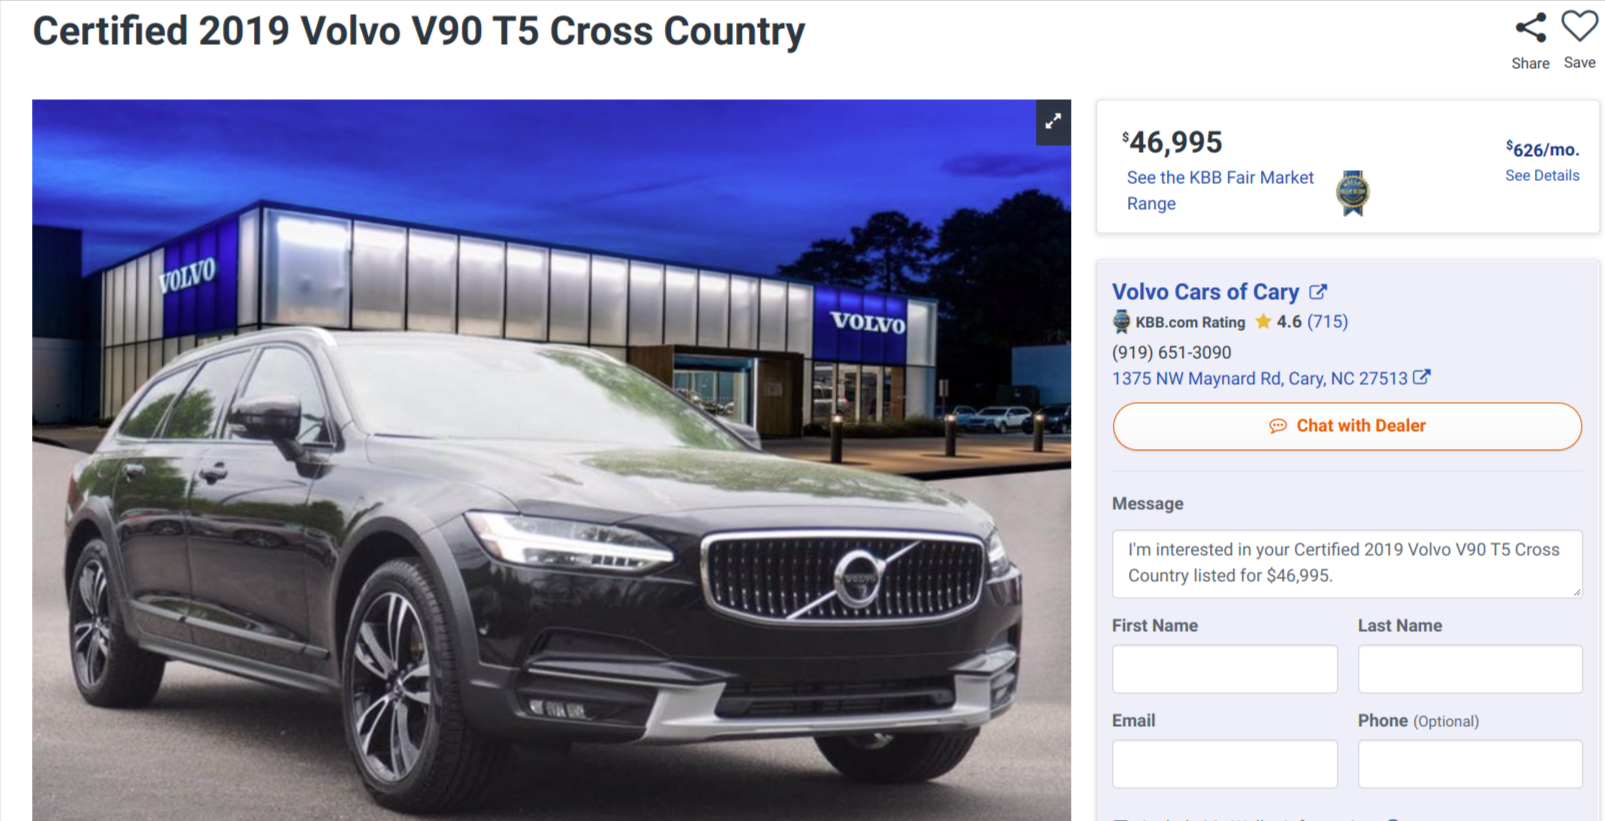Click the external link icon after the address
The image size is (1605, 821).
(1421, 378)
